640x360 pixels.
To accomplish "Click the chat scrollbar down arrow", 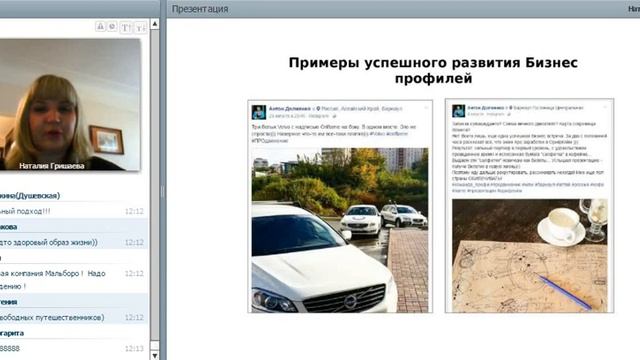I will 155,356.
